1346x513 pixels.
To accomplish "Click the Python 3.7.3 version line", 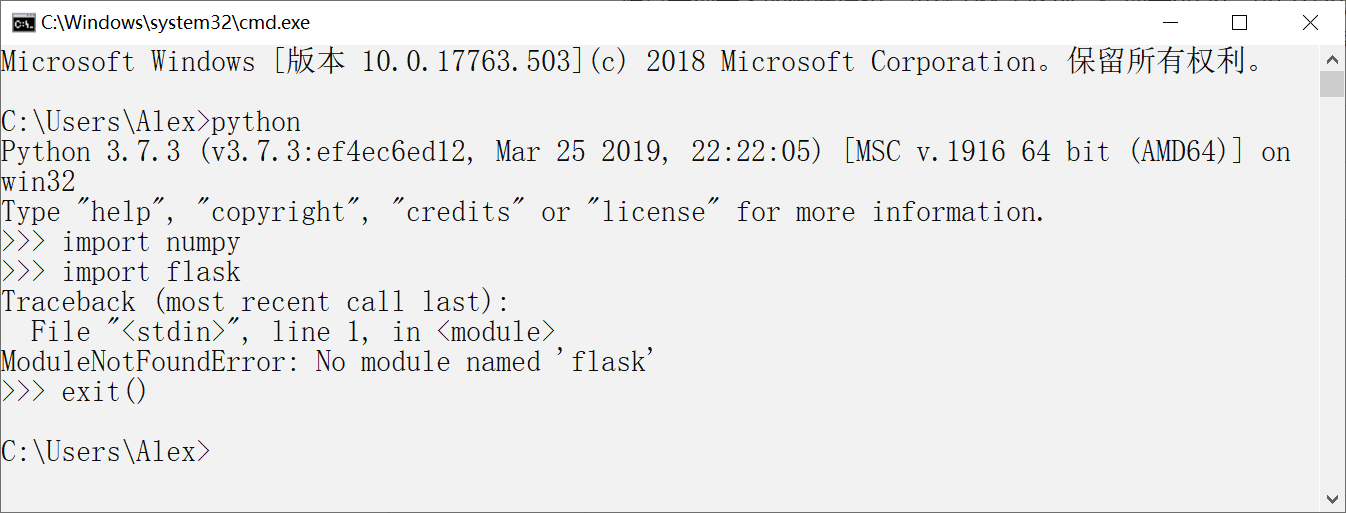I will pyautogui.click(x=645, y=152).
